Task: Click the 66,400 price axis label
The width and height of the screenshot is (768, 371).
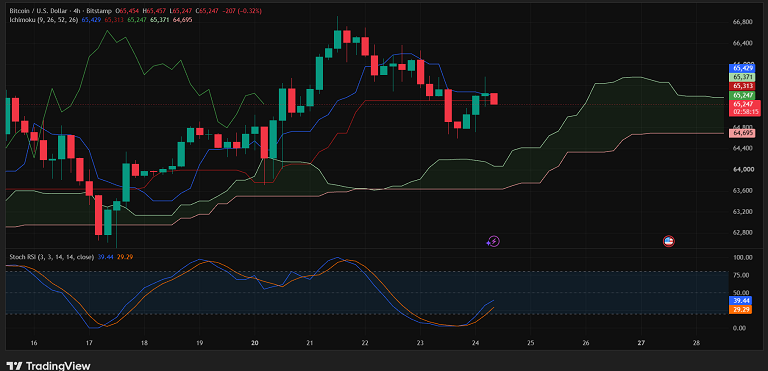Action: pos(743,43)
